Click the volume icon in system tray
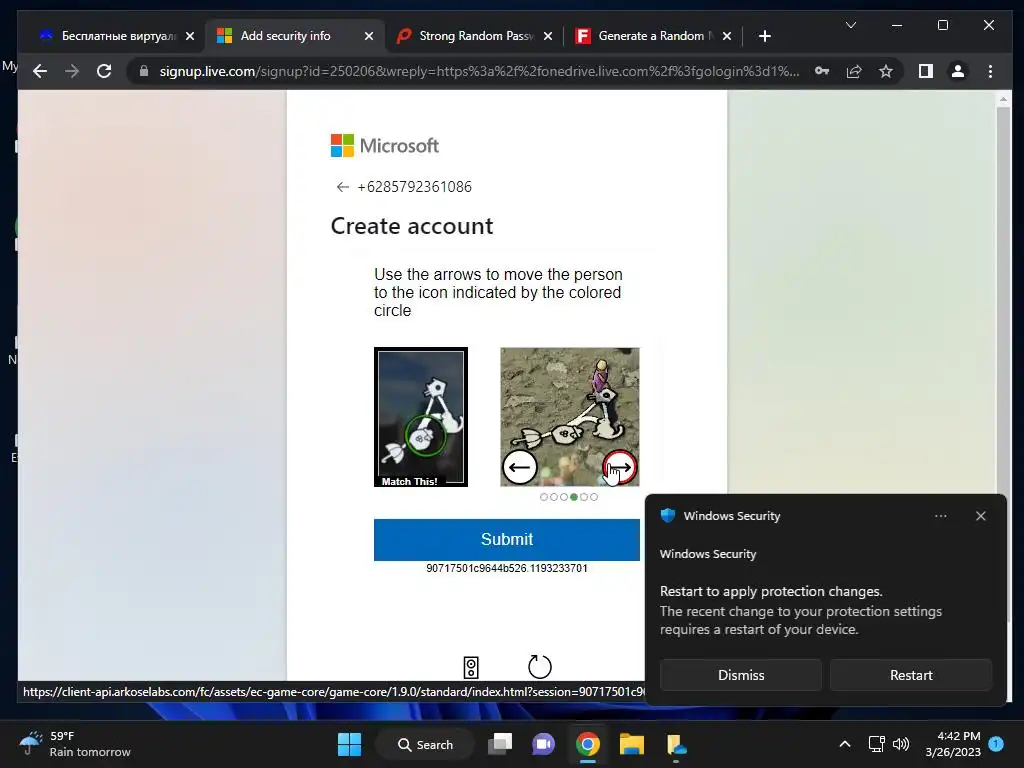1024x768 pixels. pyautogui.click(x=901, y=744)
